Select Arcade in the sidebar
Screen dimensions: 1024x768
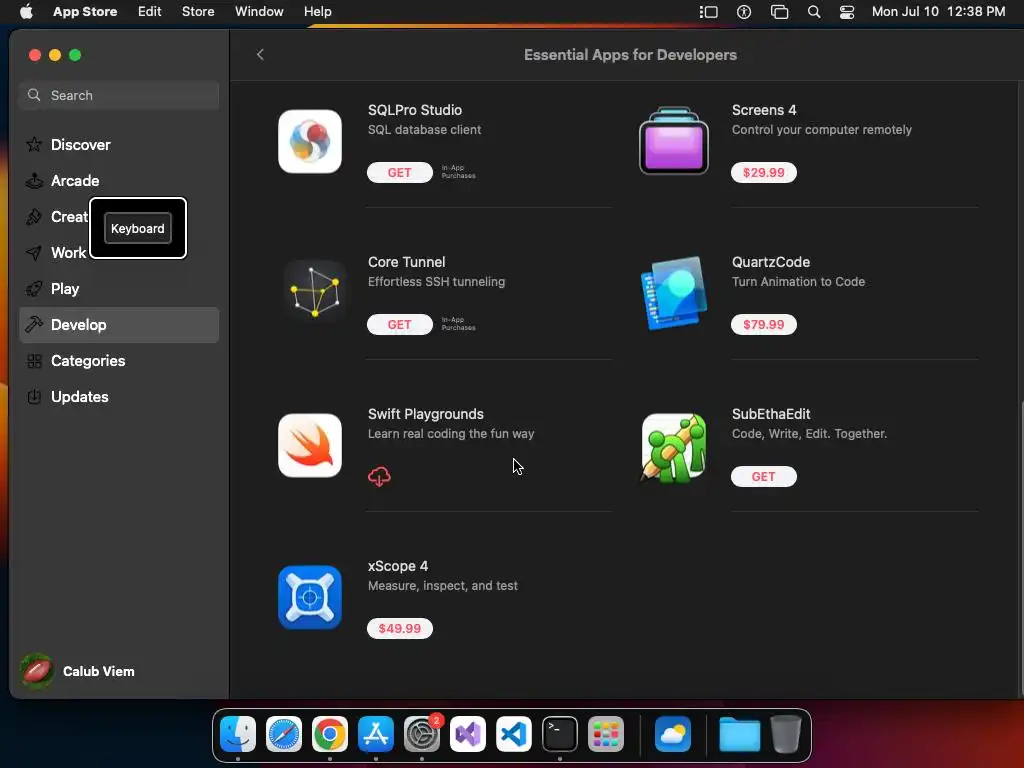(119, 181)
